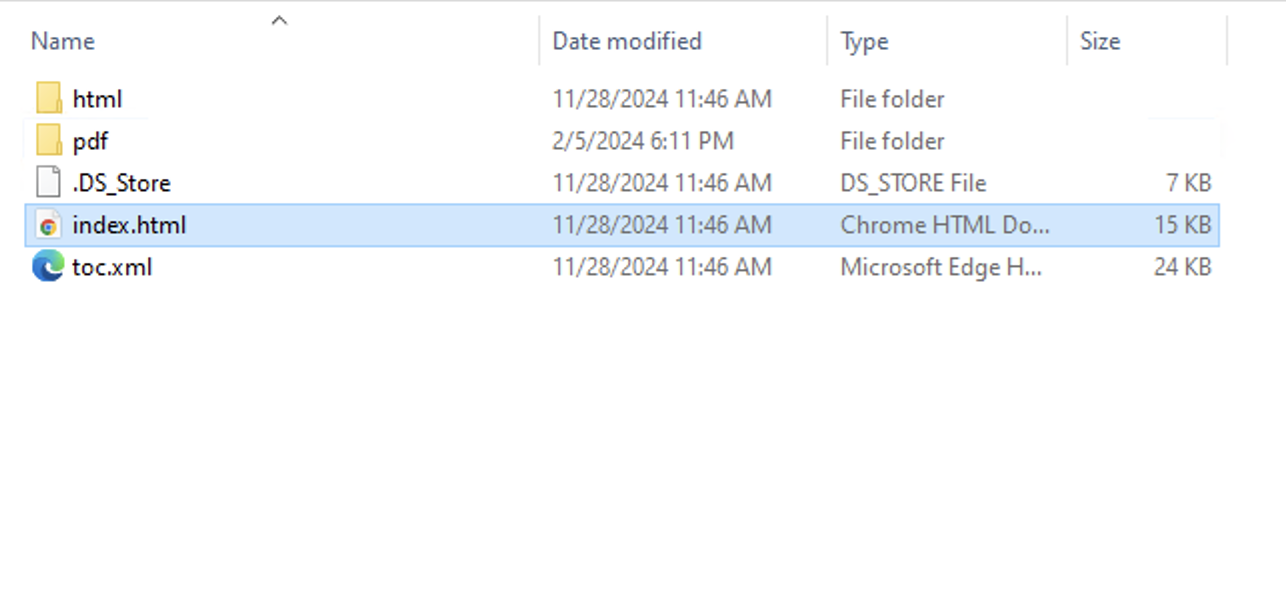Click the 15 KB size of index.html
The height and width of the screenshot is (600, 1286).
1184,225
